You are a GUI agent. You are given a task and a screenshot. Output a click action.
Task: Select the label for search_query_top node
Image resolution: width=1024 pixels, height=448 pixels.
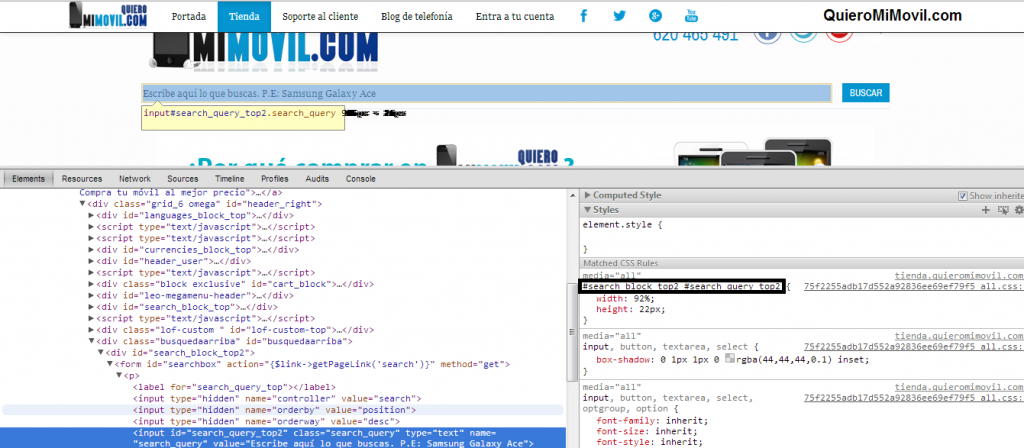point(234,387)
